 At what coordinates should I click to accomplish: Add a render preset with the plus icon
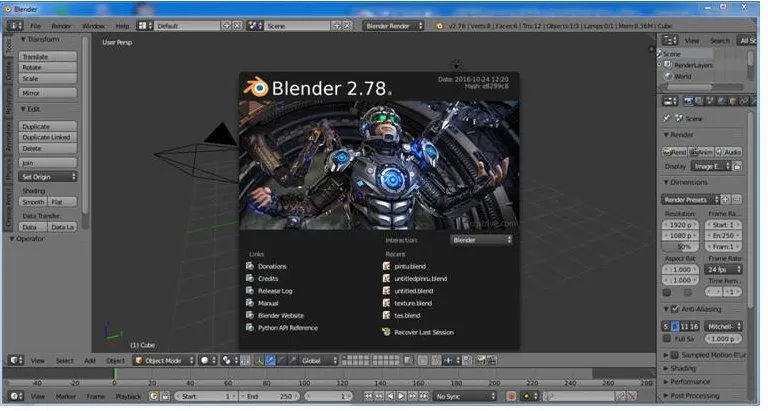pos(726,199)
